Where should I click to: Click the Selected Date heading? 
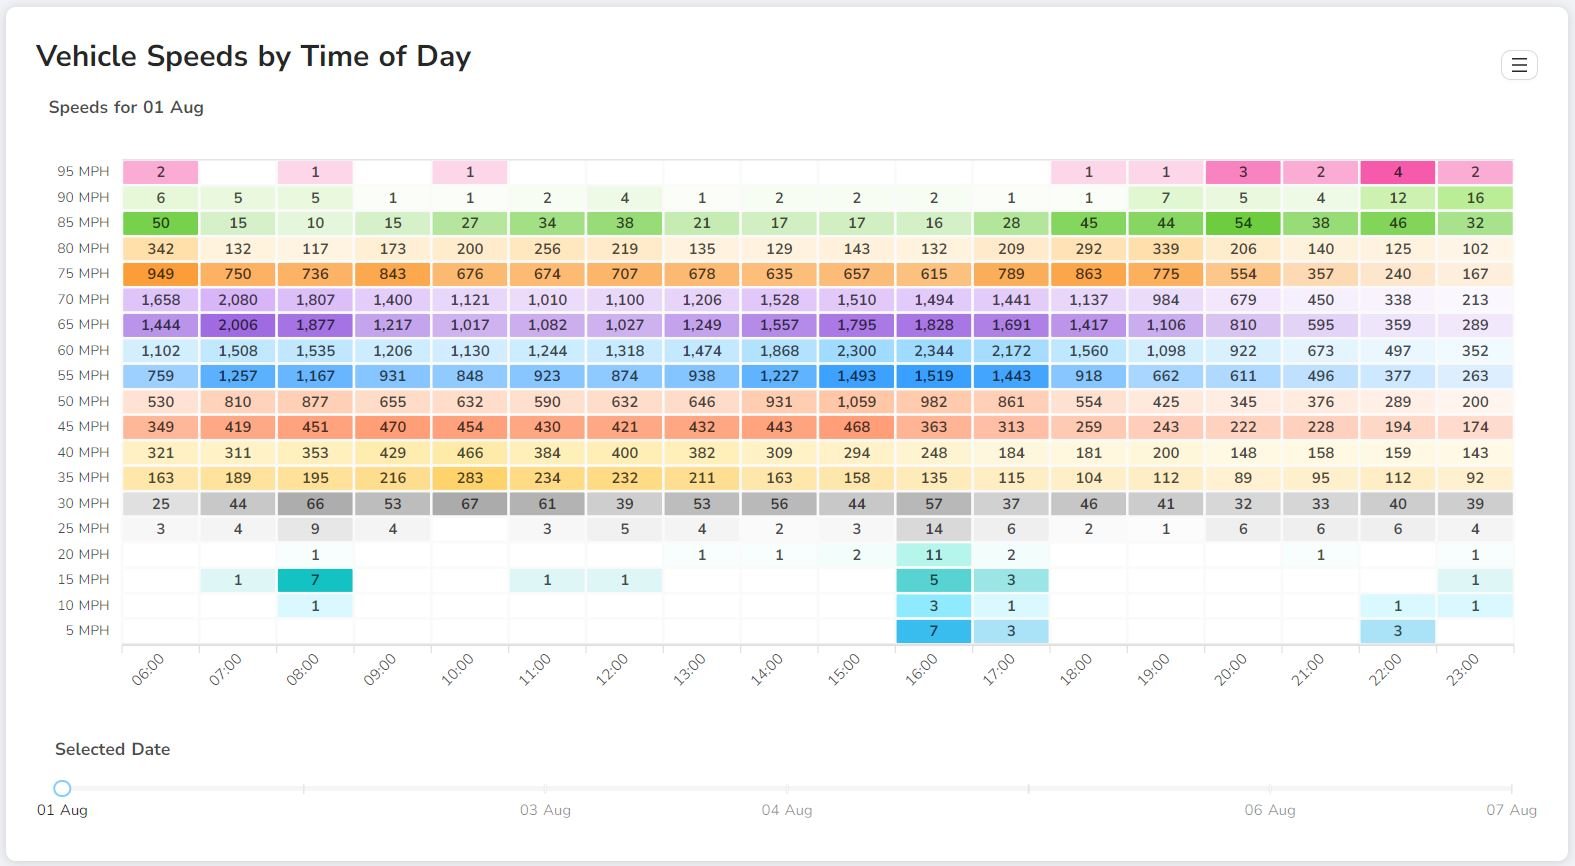pos(112,749)
